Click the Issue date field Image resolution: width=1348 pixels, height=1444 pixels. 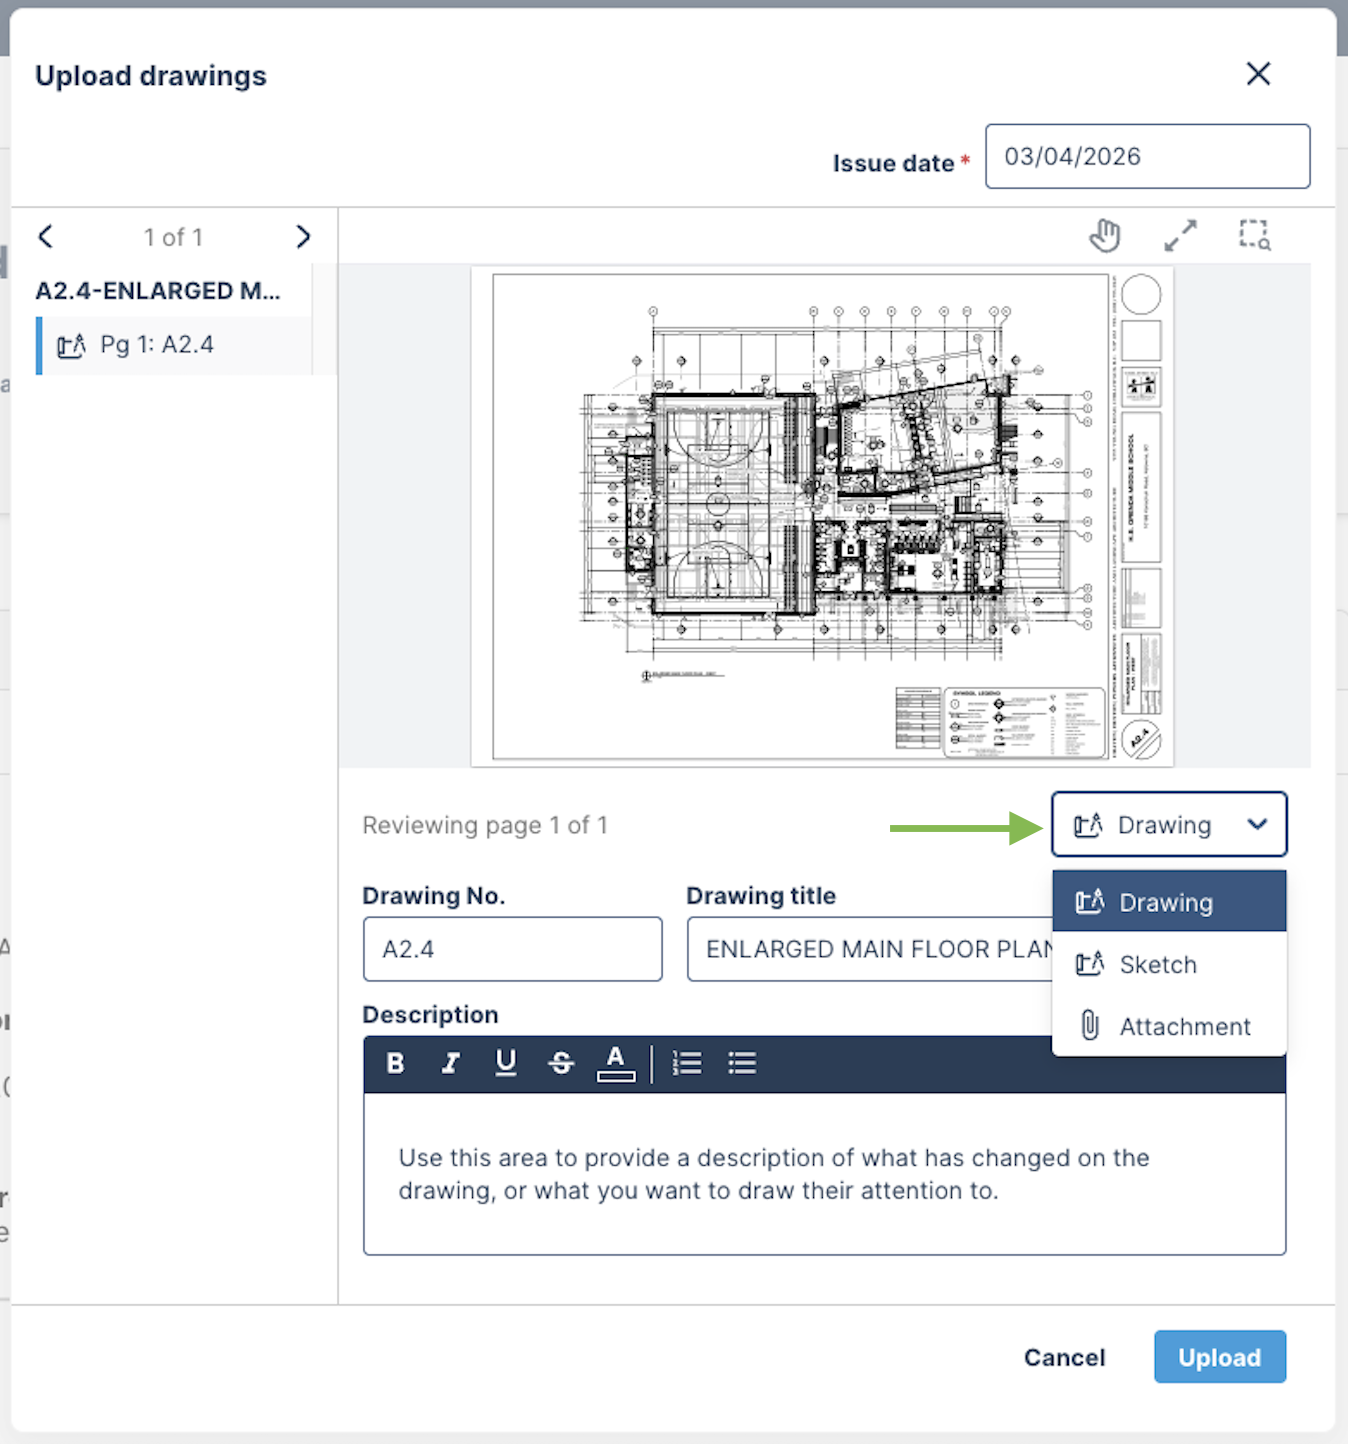1147,156
